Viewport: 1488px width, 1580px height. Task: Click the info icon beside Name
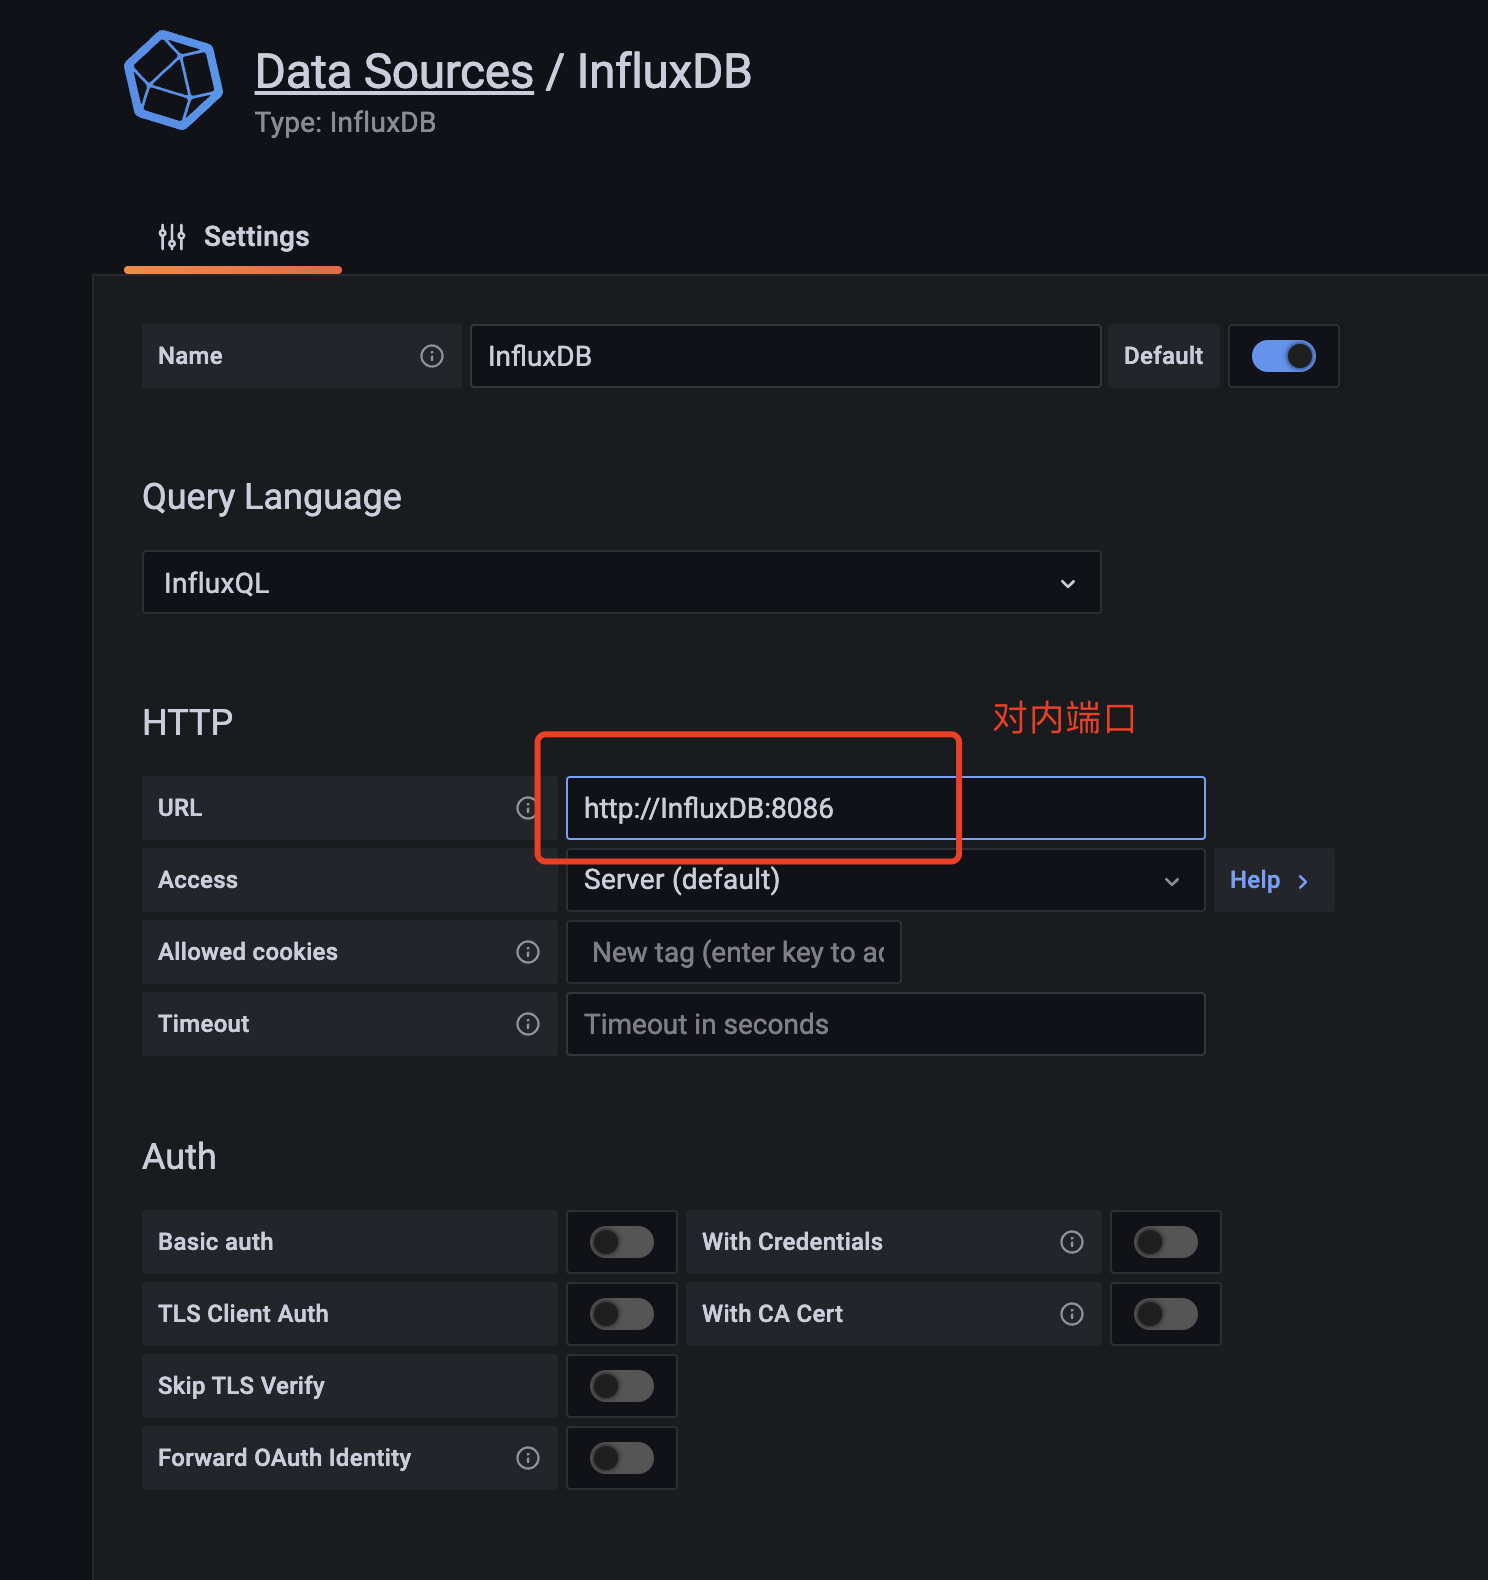click(432, 356)
